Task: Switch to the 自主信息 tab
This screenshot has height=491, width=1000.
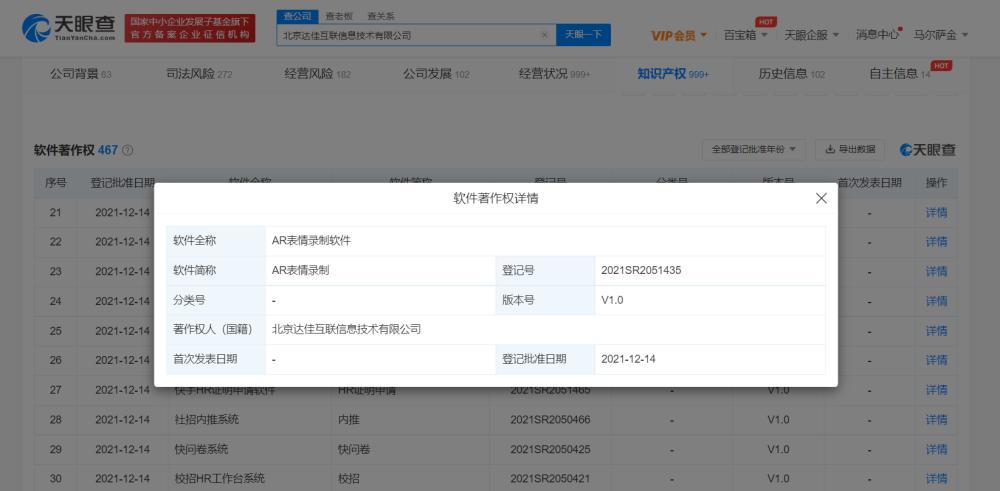Action: tap(901, 74)
